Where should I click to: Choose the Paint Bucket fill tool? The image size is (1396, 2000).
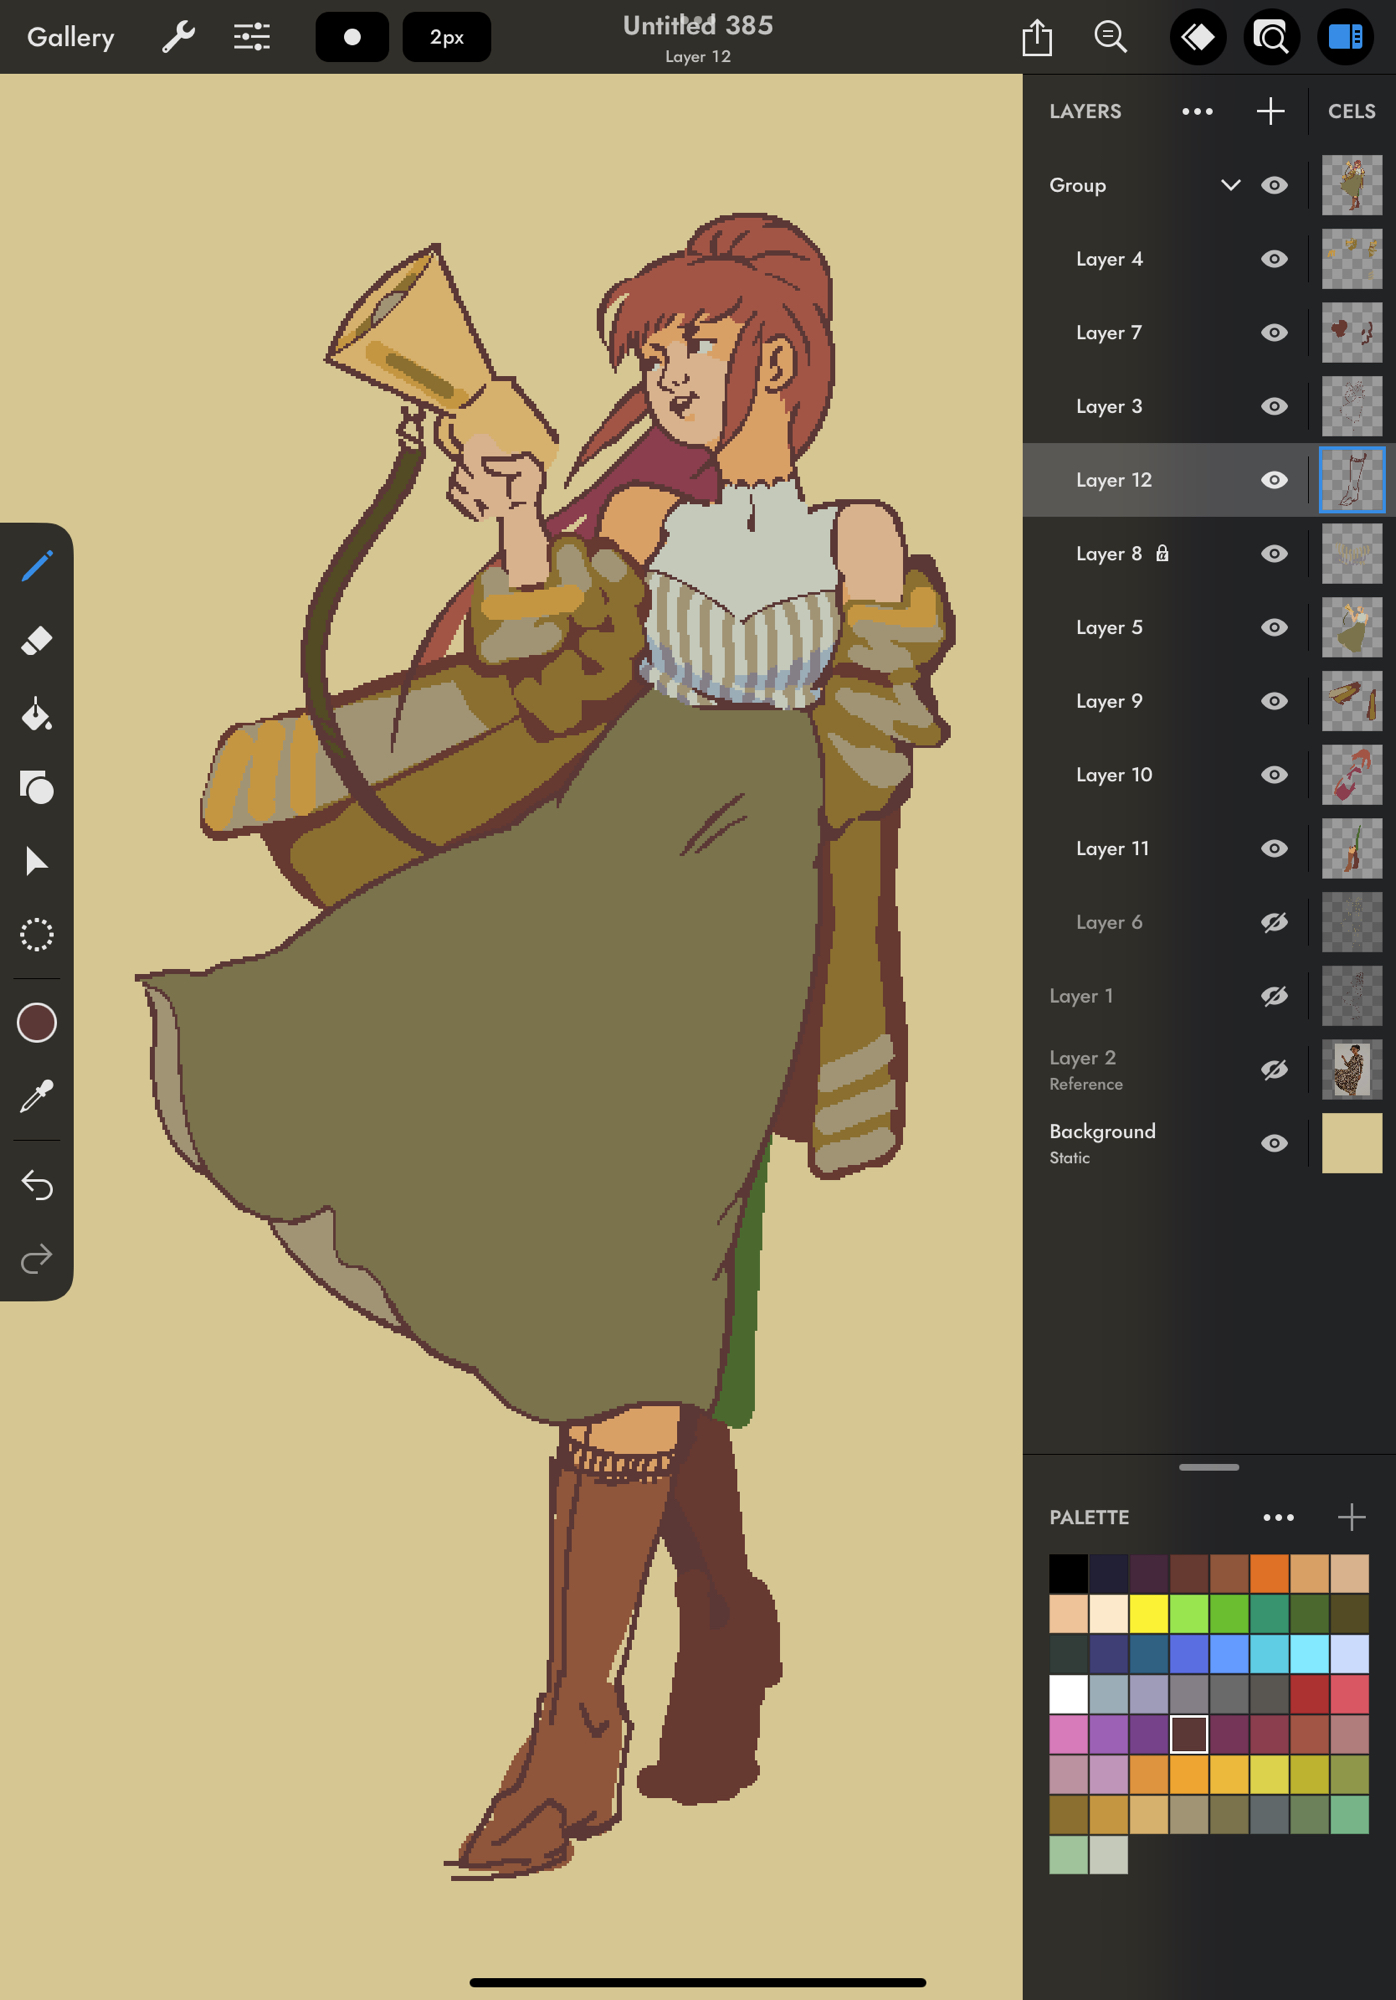[37, 715]
